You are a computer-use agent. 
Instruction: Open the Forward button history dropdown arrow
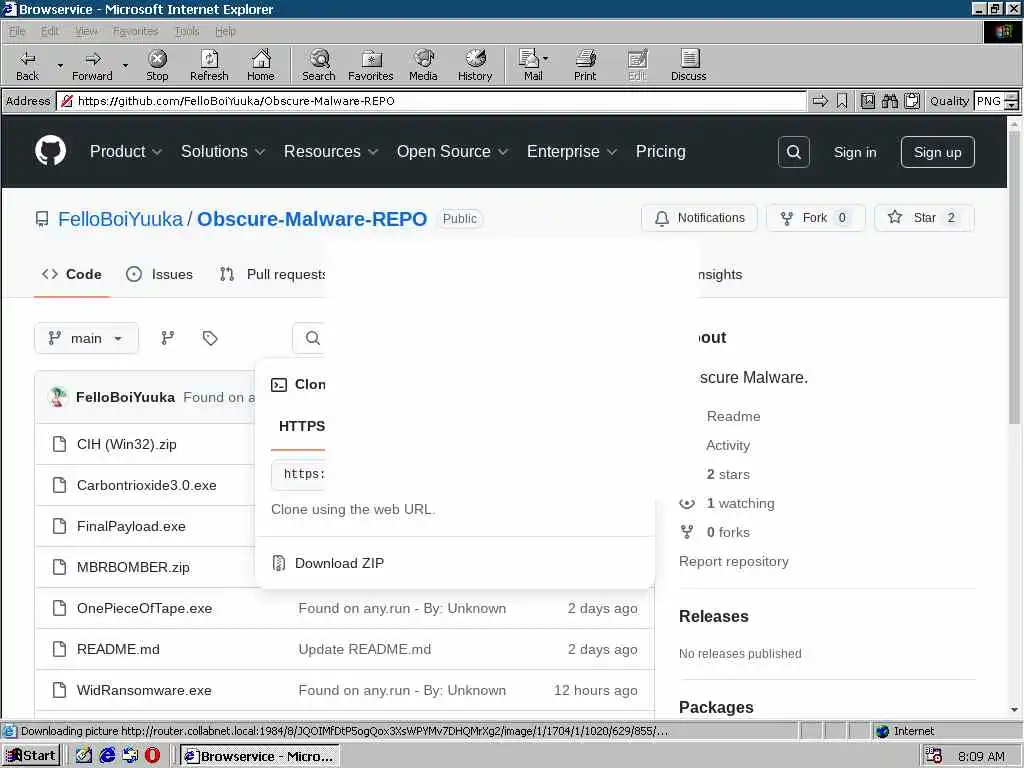click(125, 65)
